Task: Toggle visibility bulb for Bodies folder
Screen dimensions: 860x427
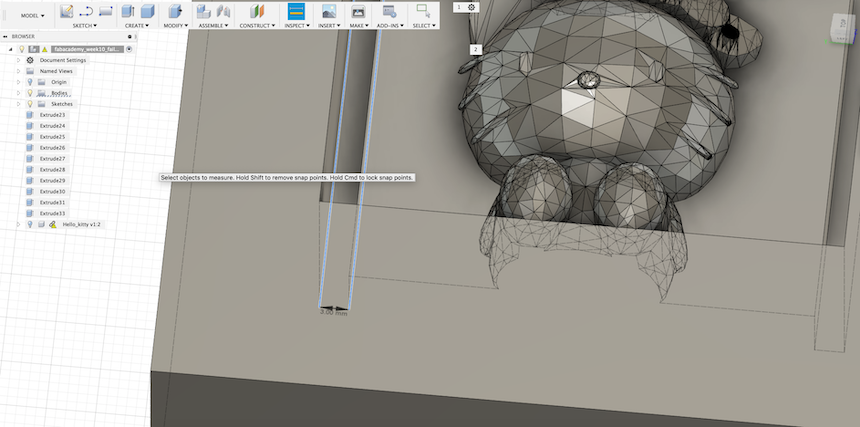Action: pos(30,93)
